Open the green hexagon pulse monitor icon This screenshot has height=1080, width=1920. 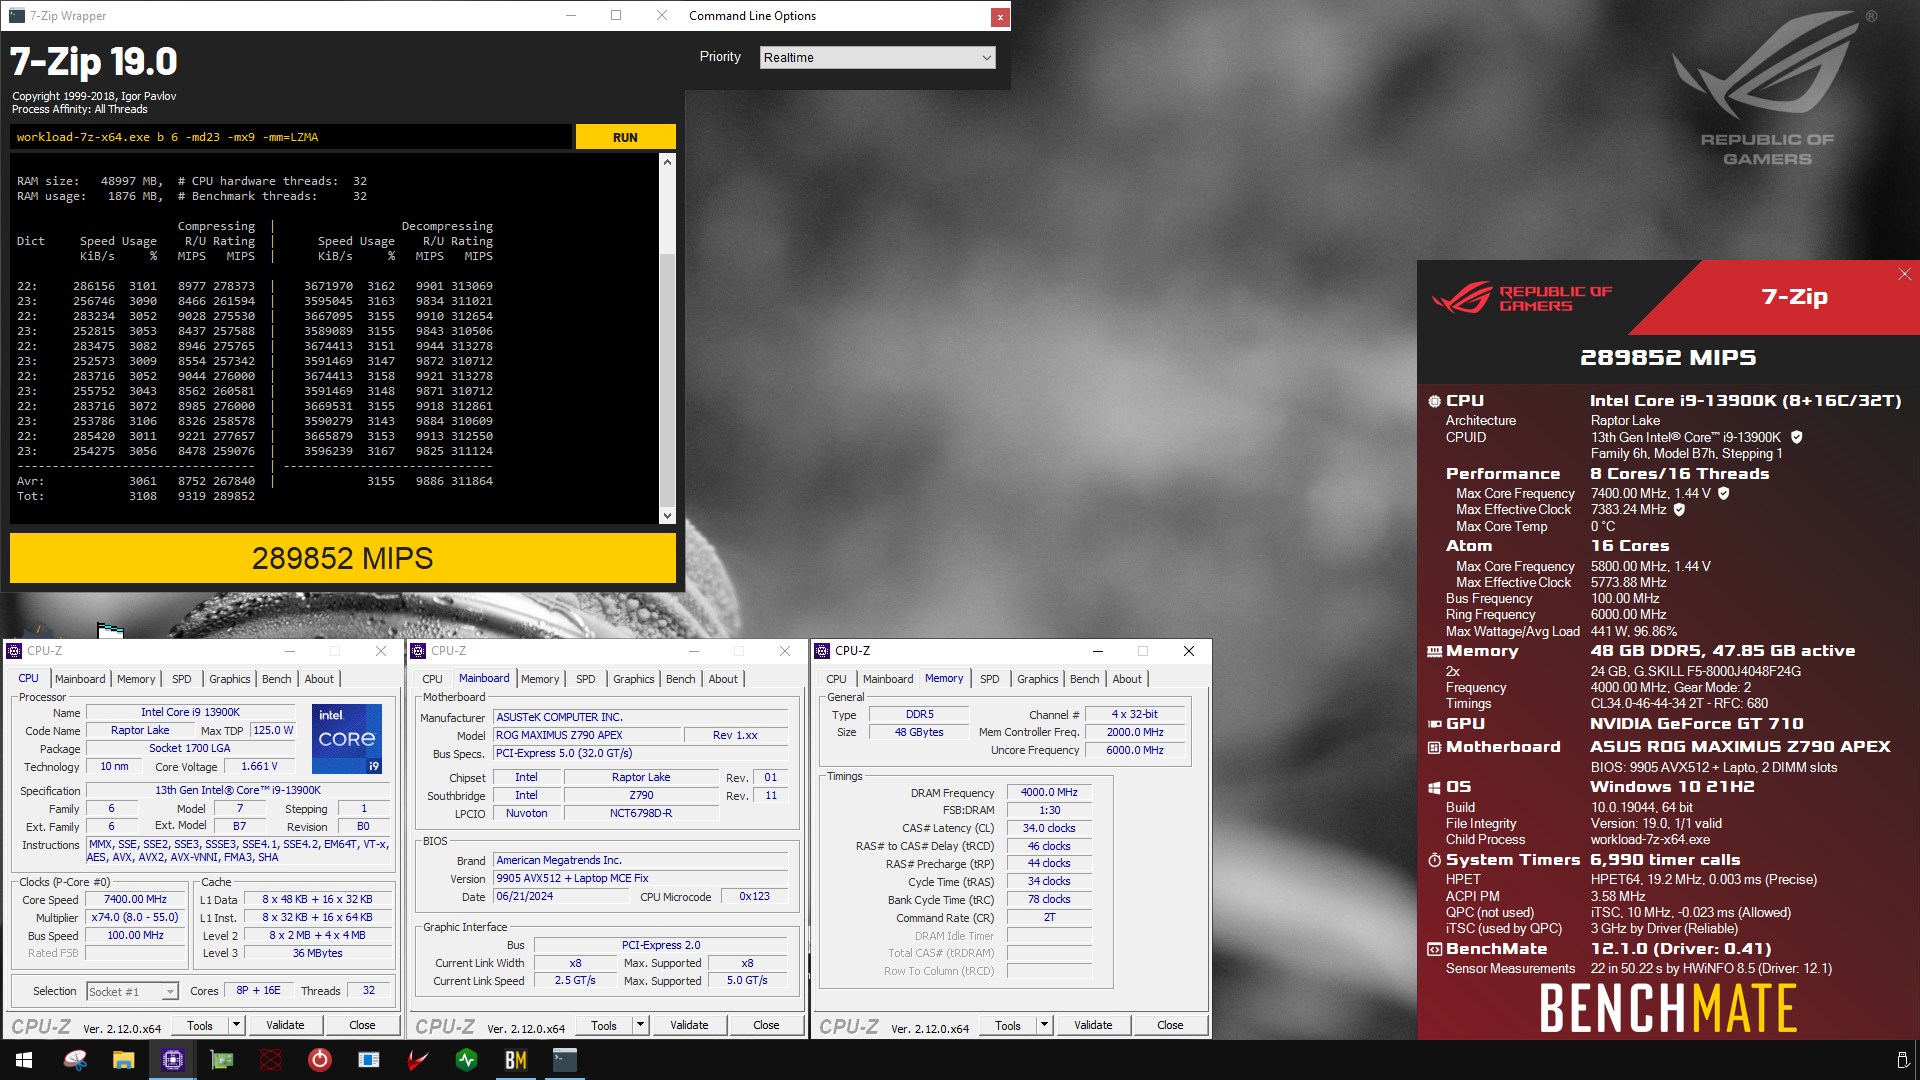pyautogui.click(x=467, y=1060)
